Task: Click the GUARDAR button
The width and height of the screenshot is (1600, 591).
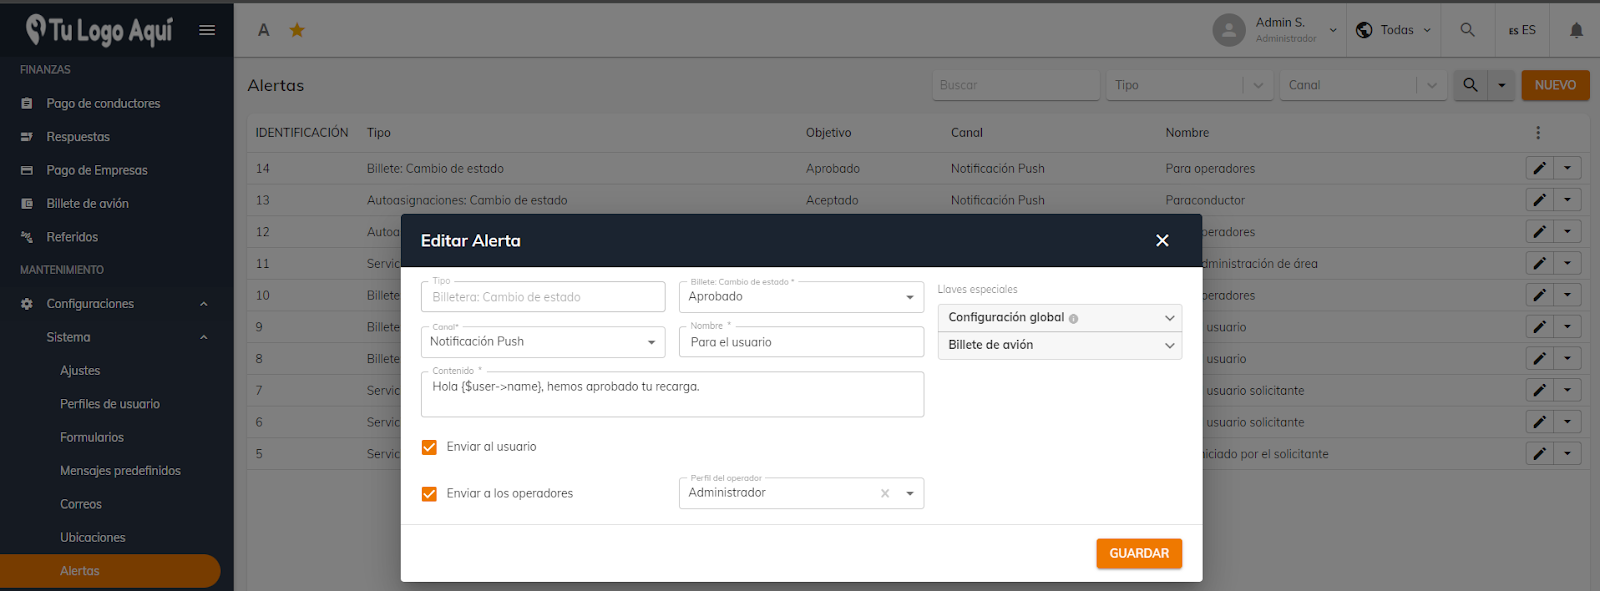Action: point(1139,554)
